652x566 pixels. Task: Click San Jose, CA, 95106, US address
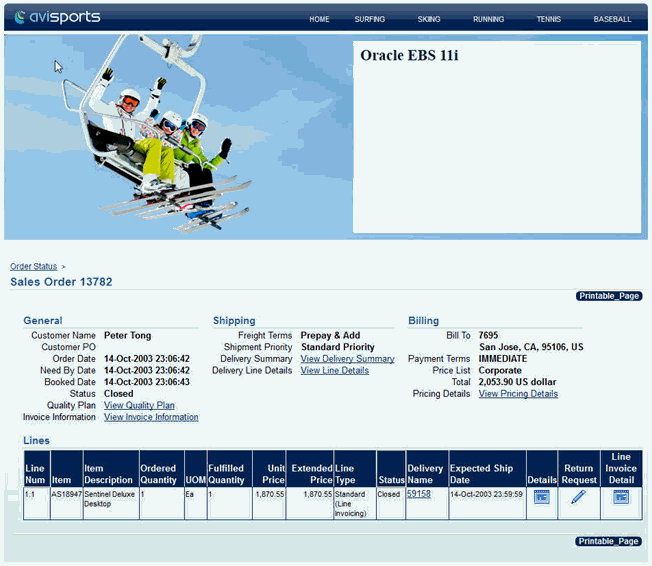531,347
